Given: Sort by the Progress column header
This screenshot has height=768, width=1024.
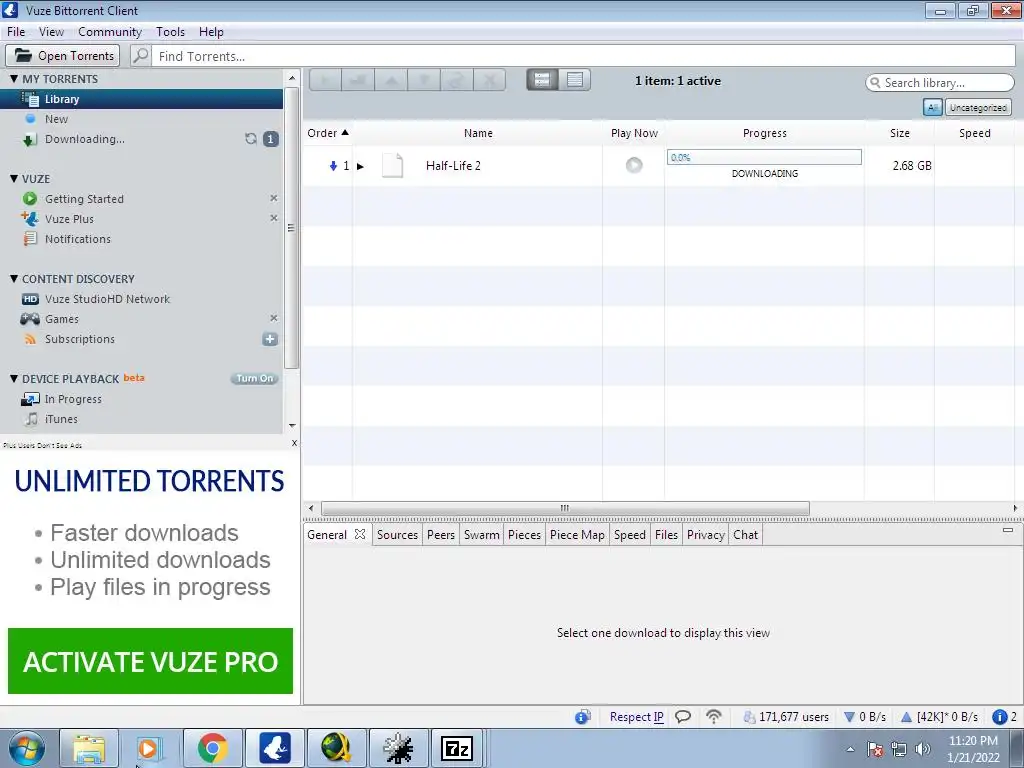Looking at the screenshot, I should [765, 133].
